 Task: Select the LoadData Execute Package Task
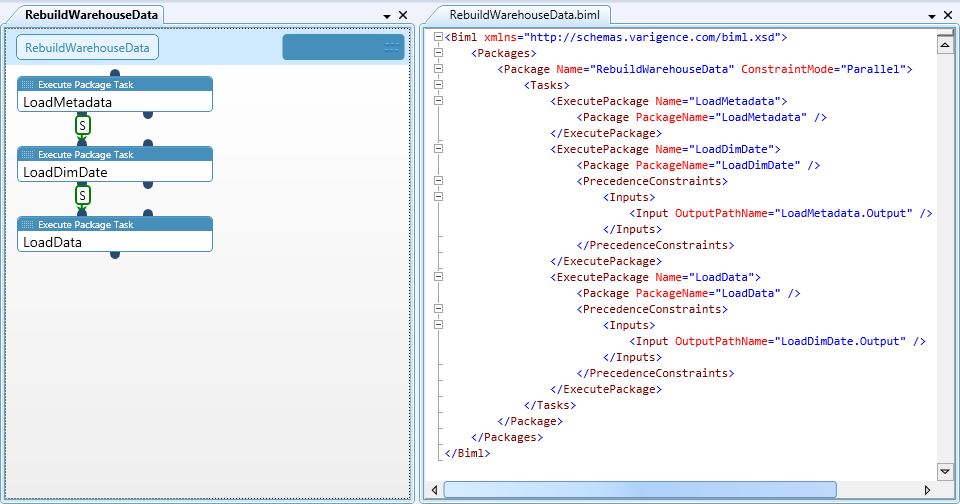tap(115, 234)
